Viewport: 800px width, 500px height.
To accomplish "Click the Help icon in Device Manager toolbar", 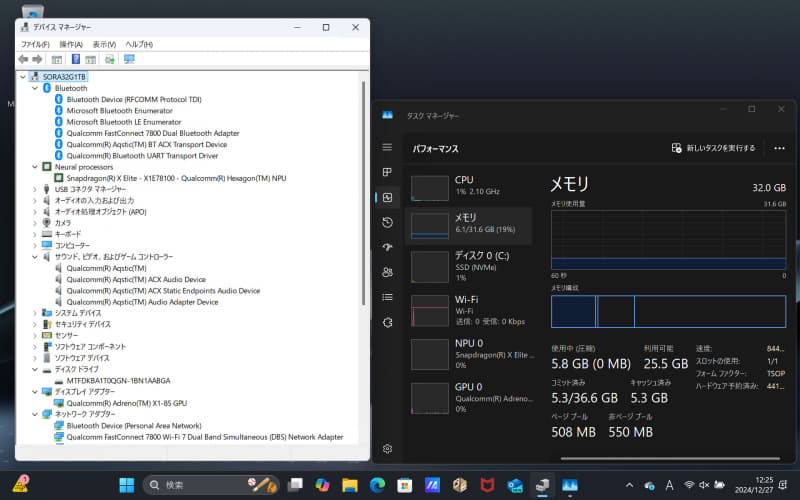I will click(x=76, y=59).
